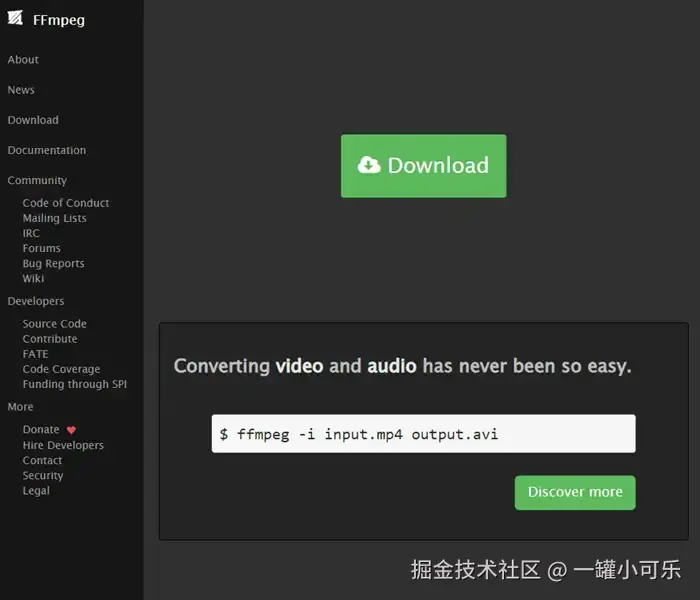Click the red heart icon beside Donate
700x600 pixels.
click(x=71, y=430)
